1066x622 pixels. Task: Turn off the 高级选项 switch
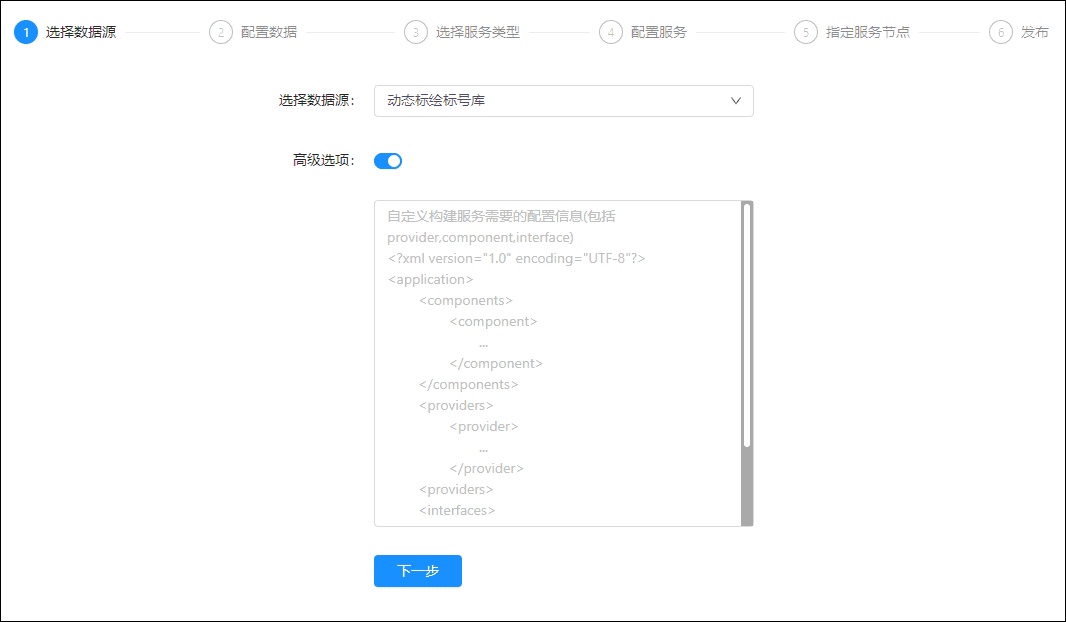(388, 161)
